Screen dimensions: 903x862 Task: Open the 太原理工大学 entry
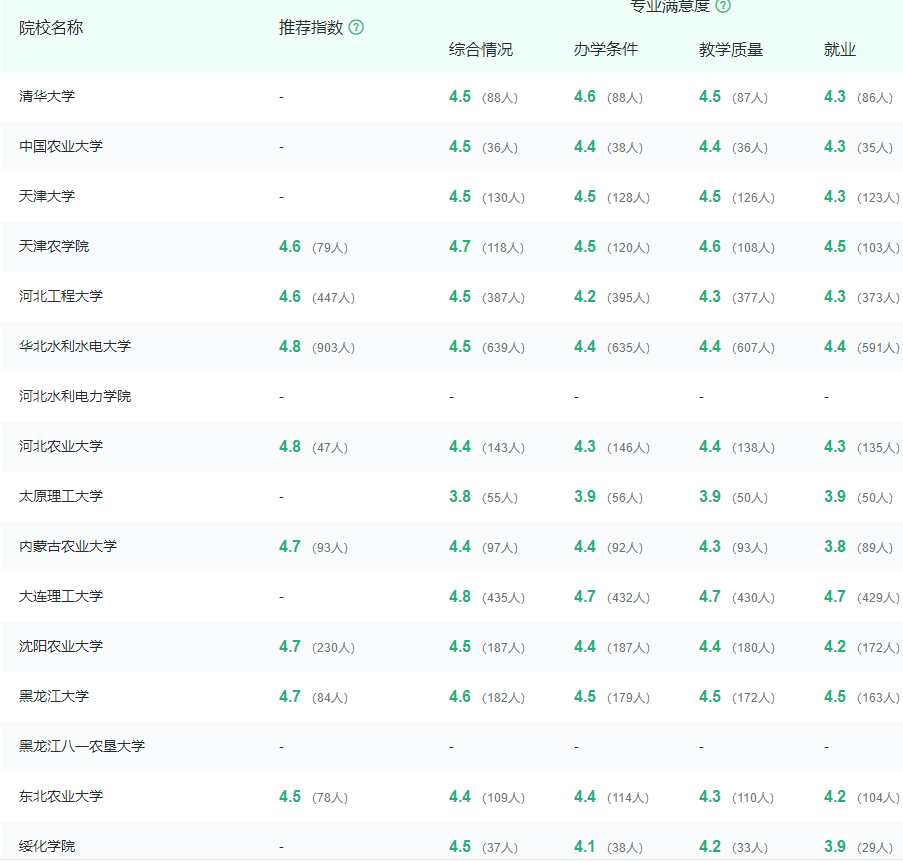61,497
